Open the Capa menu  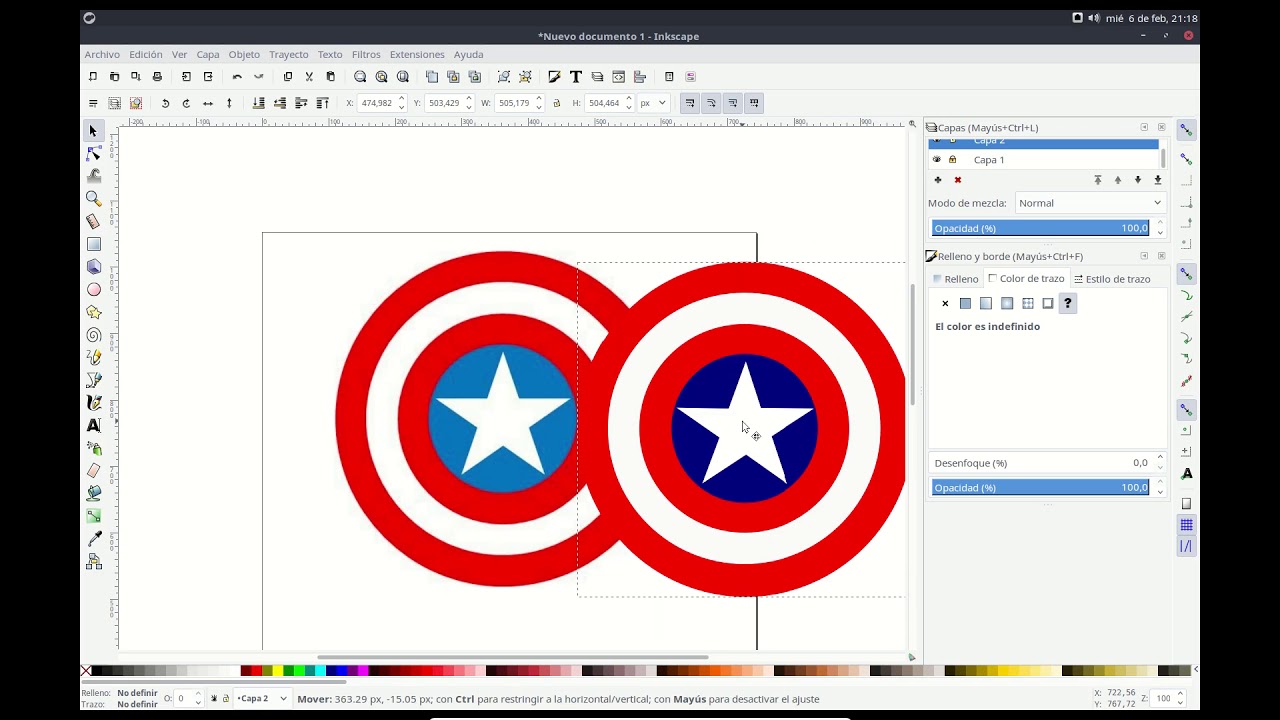[x=208, y=55]
